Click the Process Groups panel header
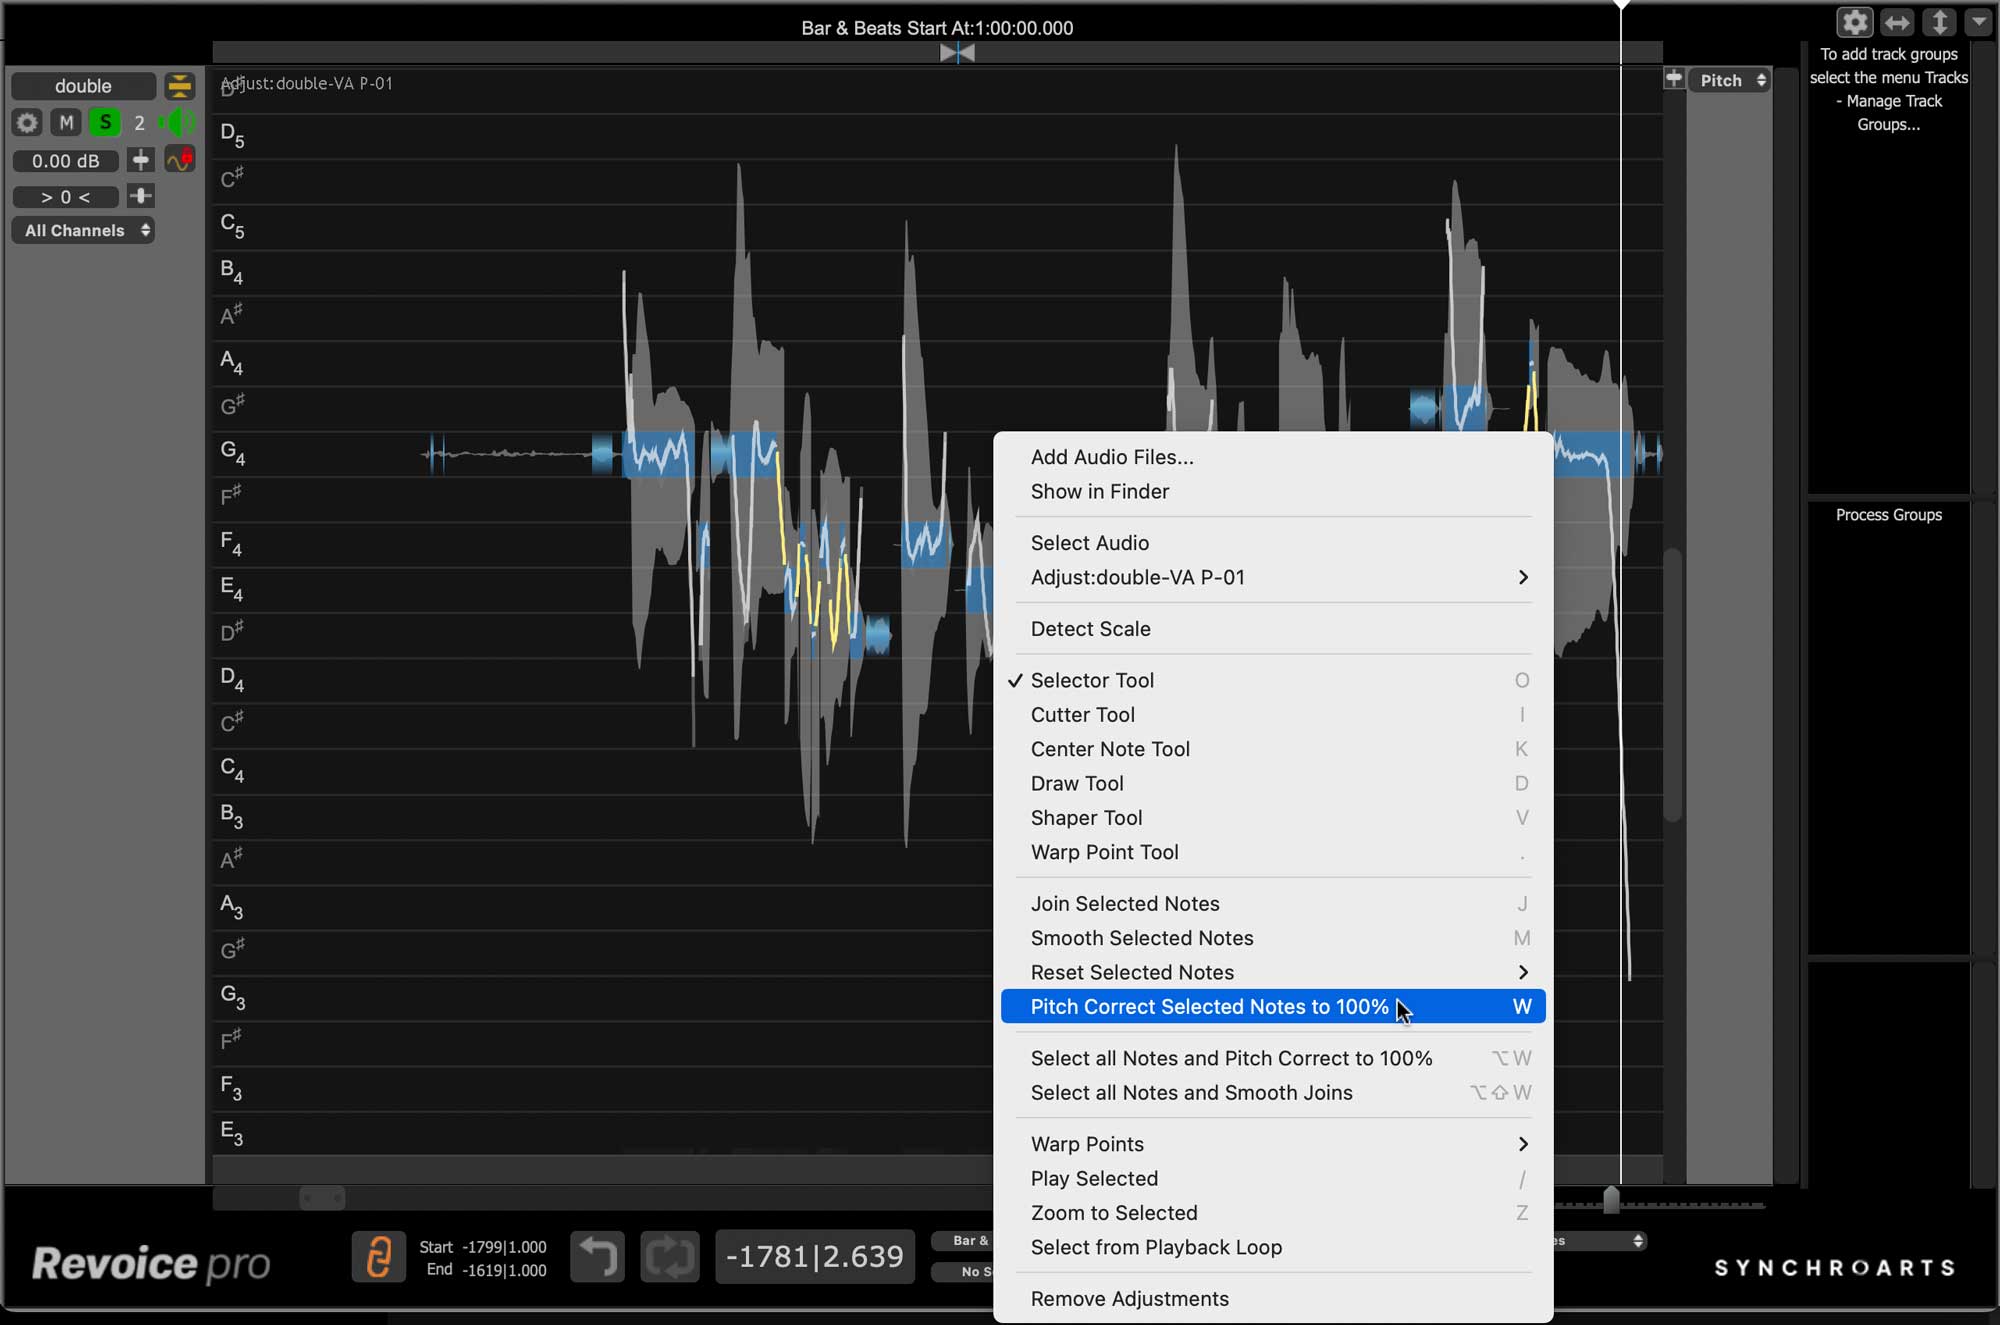The image size is (2000, 1325). (1888, 515)
